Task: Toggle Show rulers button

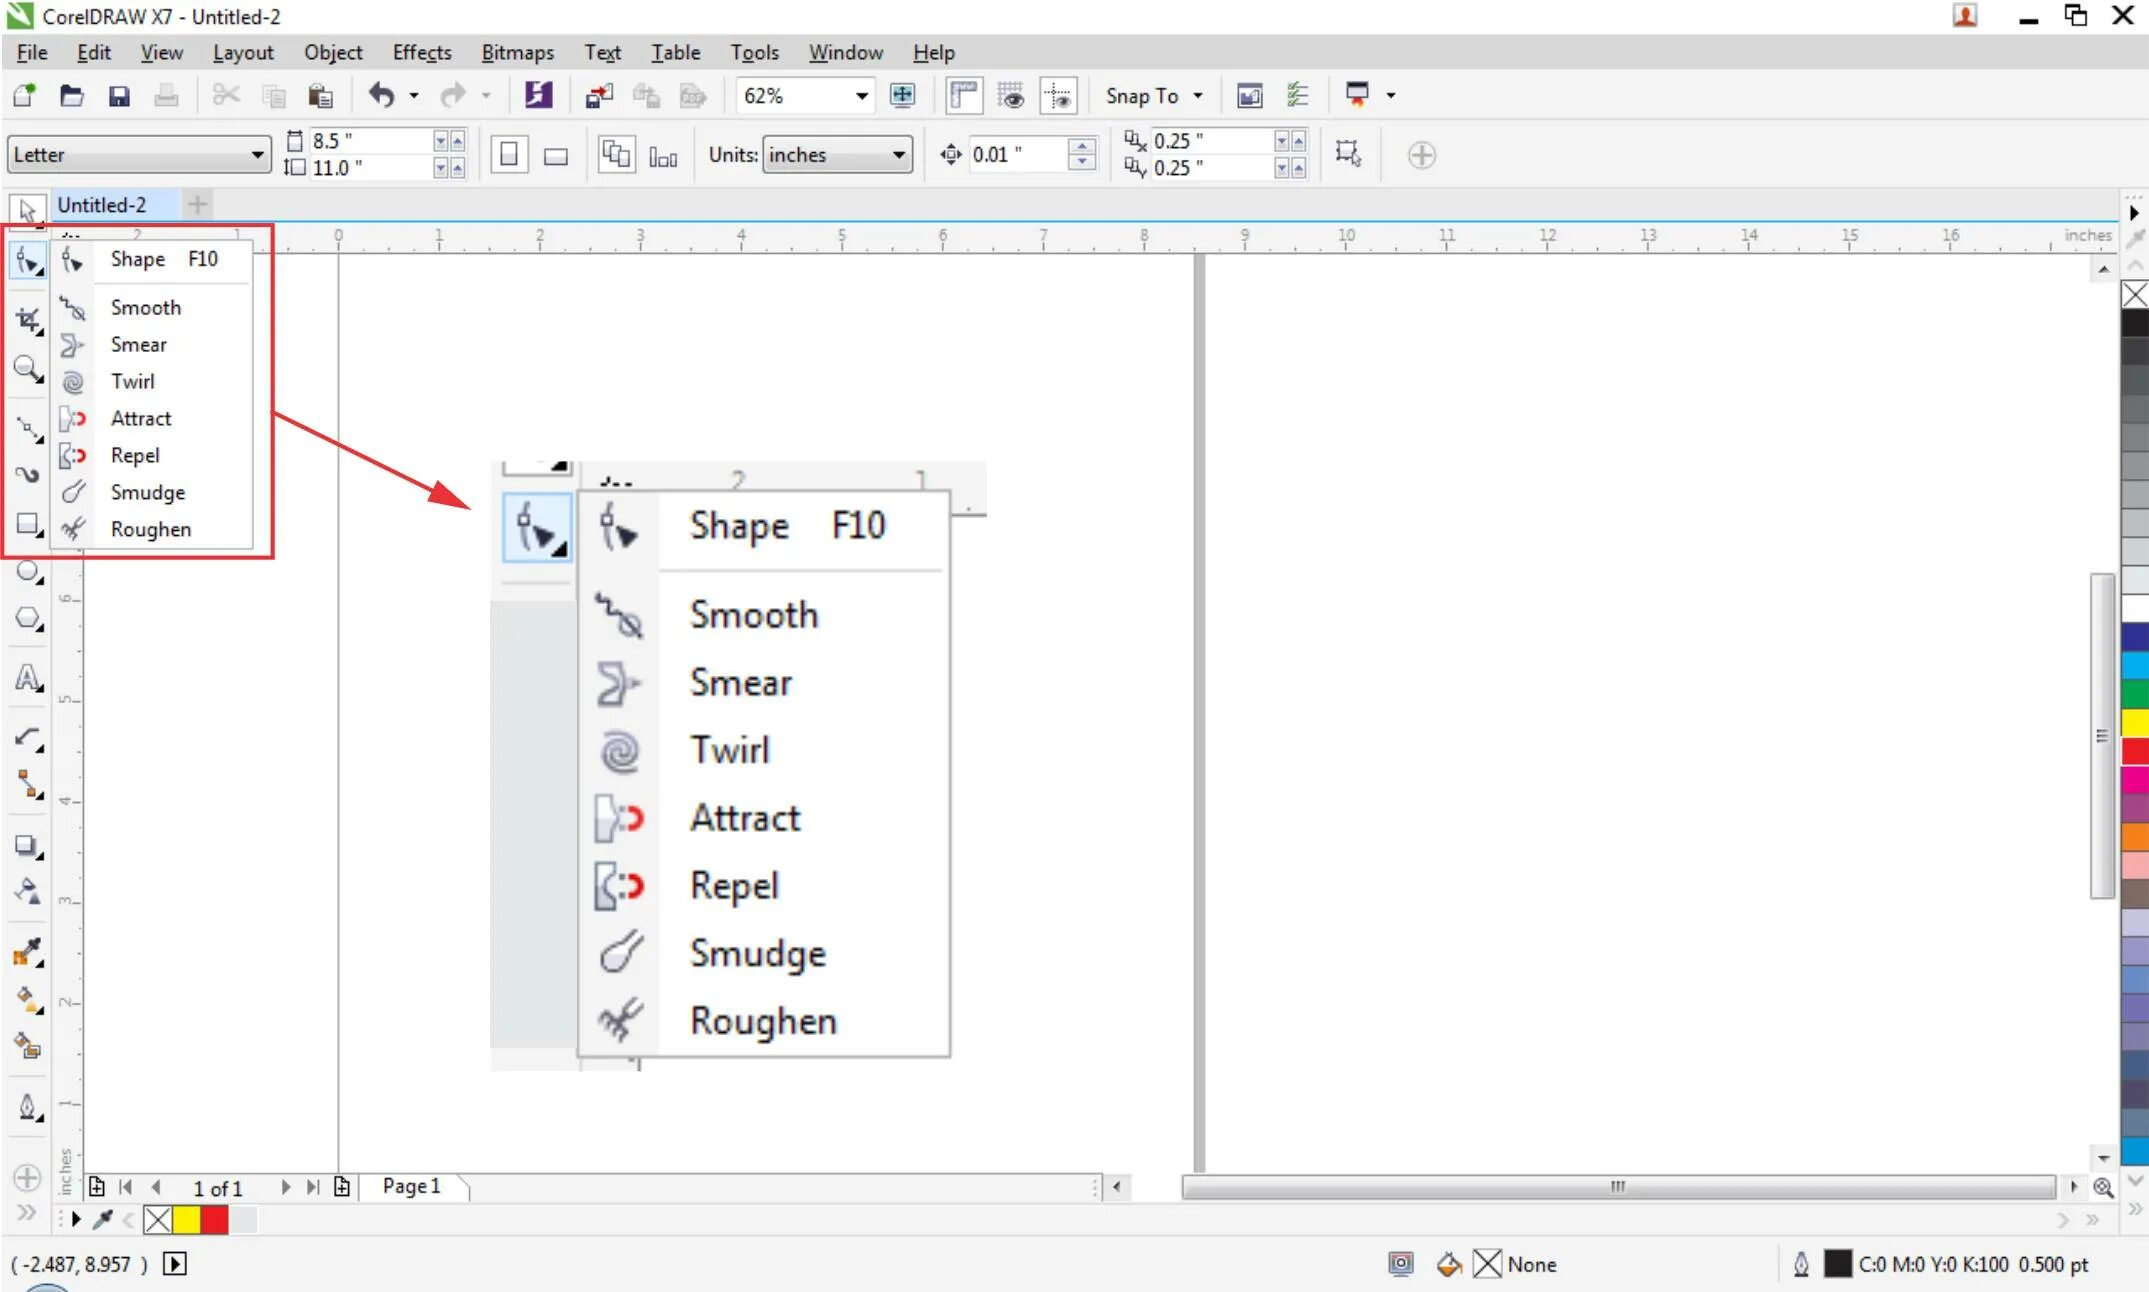Action: pos(963,96)
